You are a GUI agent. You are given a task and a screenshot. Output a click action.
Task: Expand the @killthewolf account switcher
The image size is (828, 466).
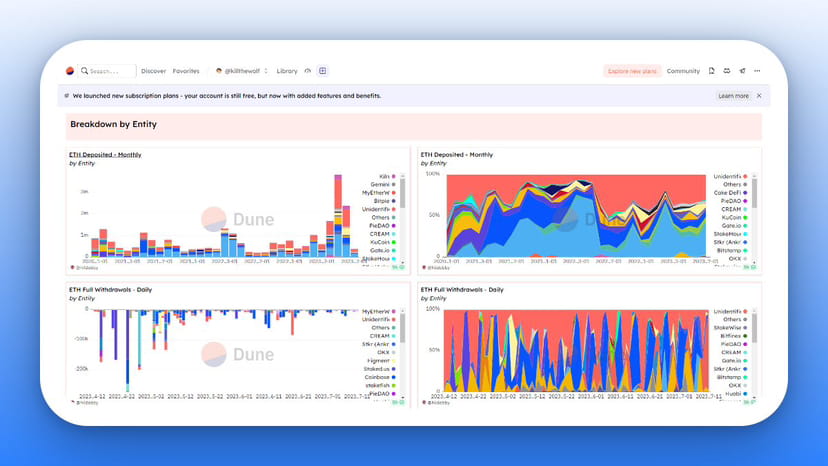[x=242, y=71]
